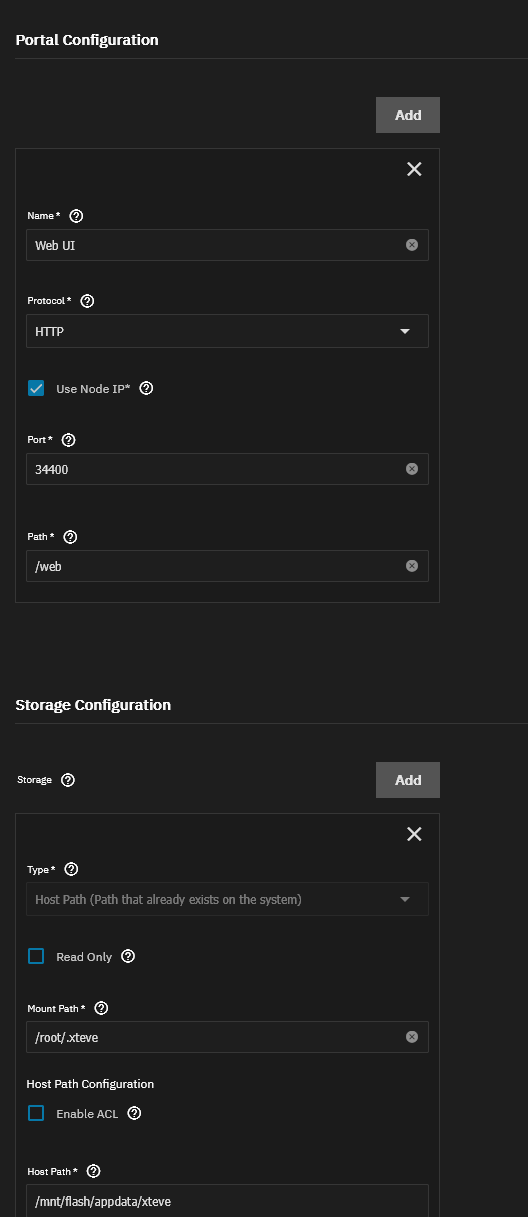Remove the storage entry with X icon
Image resolution: width=528 pixels, height=1217 pixels.
pyautogui.click(x=414, y=834)
